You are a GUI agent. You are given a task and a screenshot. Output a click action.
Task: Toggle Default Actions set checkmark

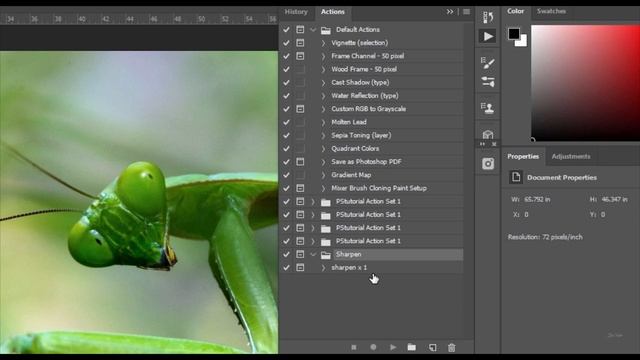tap(286, 30)
